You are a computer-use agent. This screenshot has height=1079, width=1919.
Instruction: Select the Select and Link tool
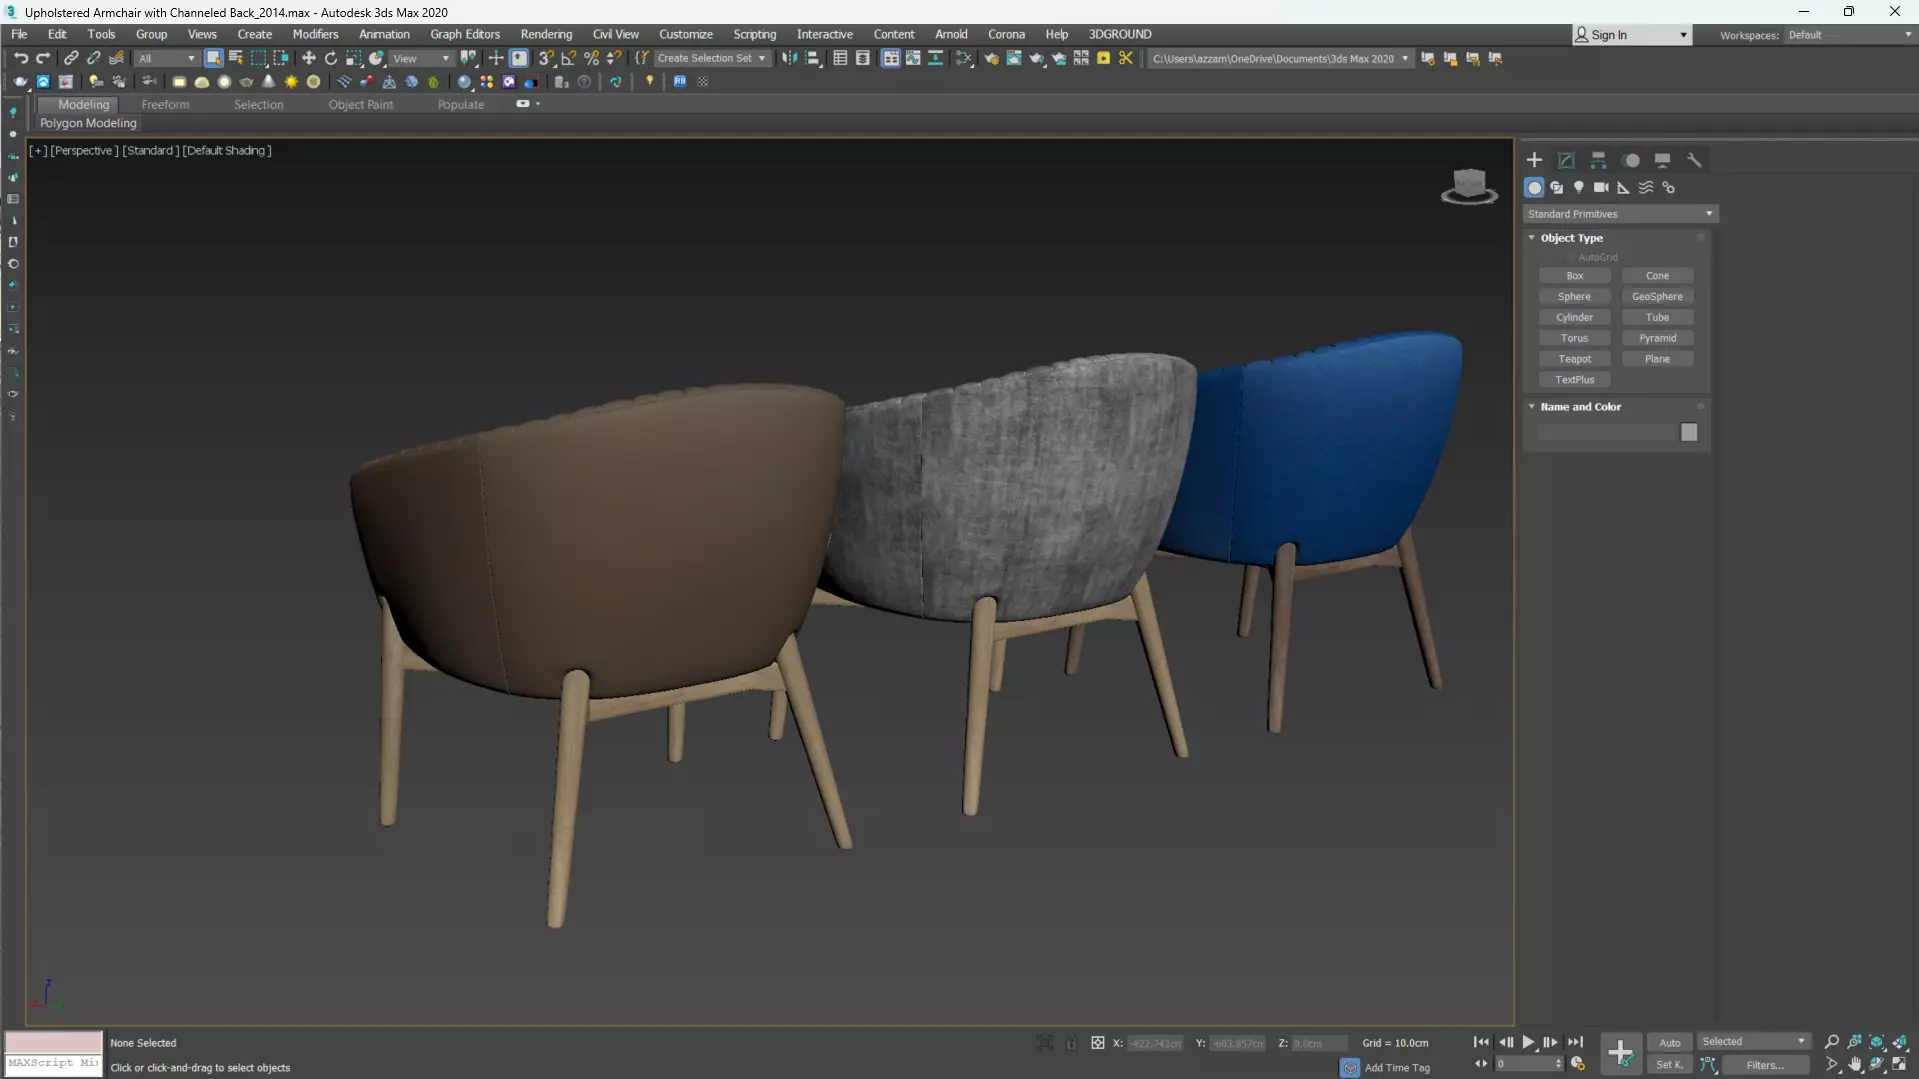click(x=71, y=58)
